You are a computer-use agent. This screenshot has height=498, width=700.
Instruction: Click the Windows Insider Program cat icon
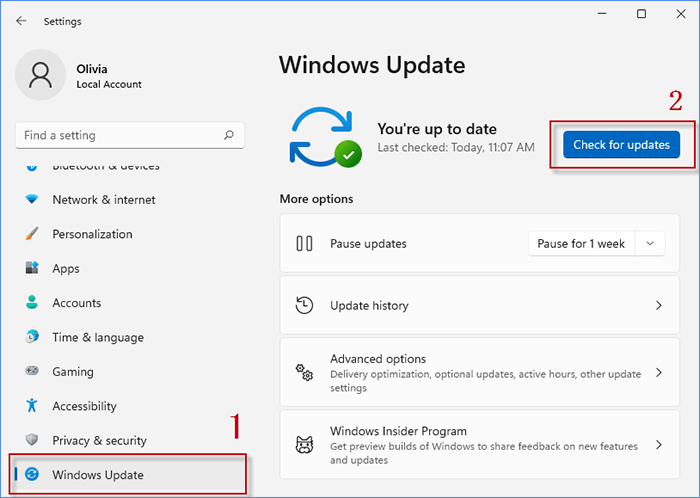pyautogui.click(x=304, y=444)
